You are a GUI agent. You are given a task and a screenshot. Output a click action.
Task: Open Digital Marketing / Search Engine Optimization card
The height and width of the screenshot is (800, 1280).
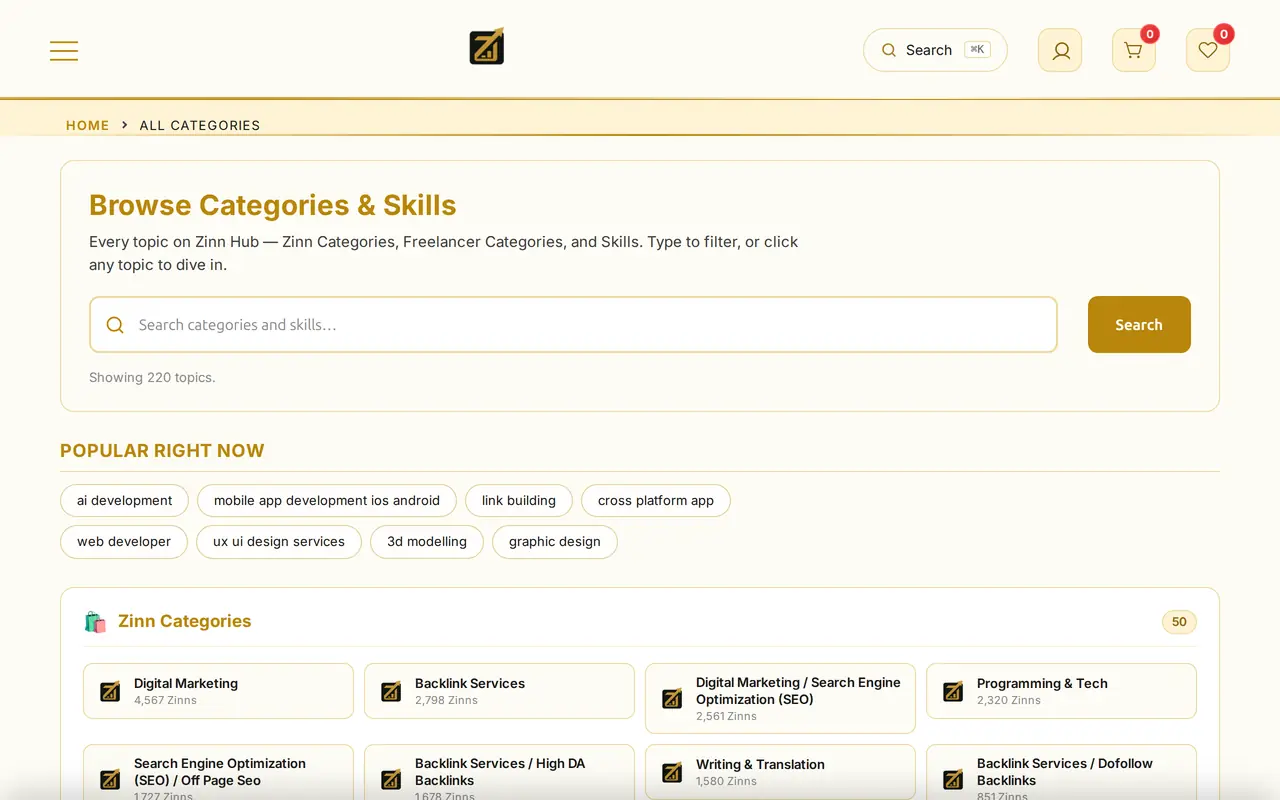[780, 699]
